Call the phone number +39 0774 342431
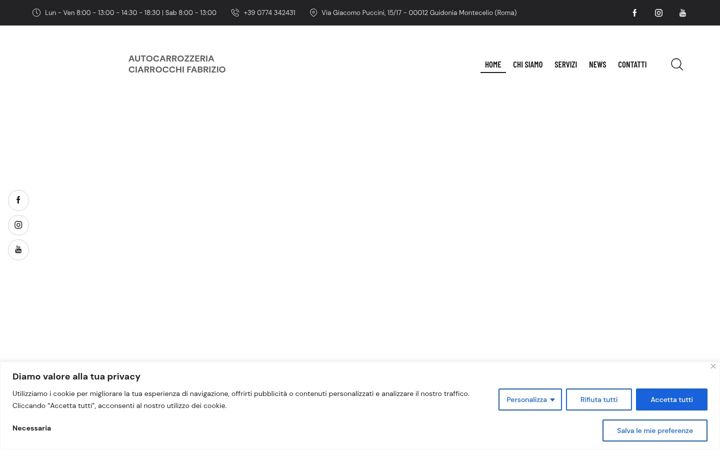The width and height of the screenshot is (720, 450). click(270, 13)
